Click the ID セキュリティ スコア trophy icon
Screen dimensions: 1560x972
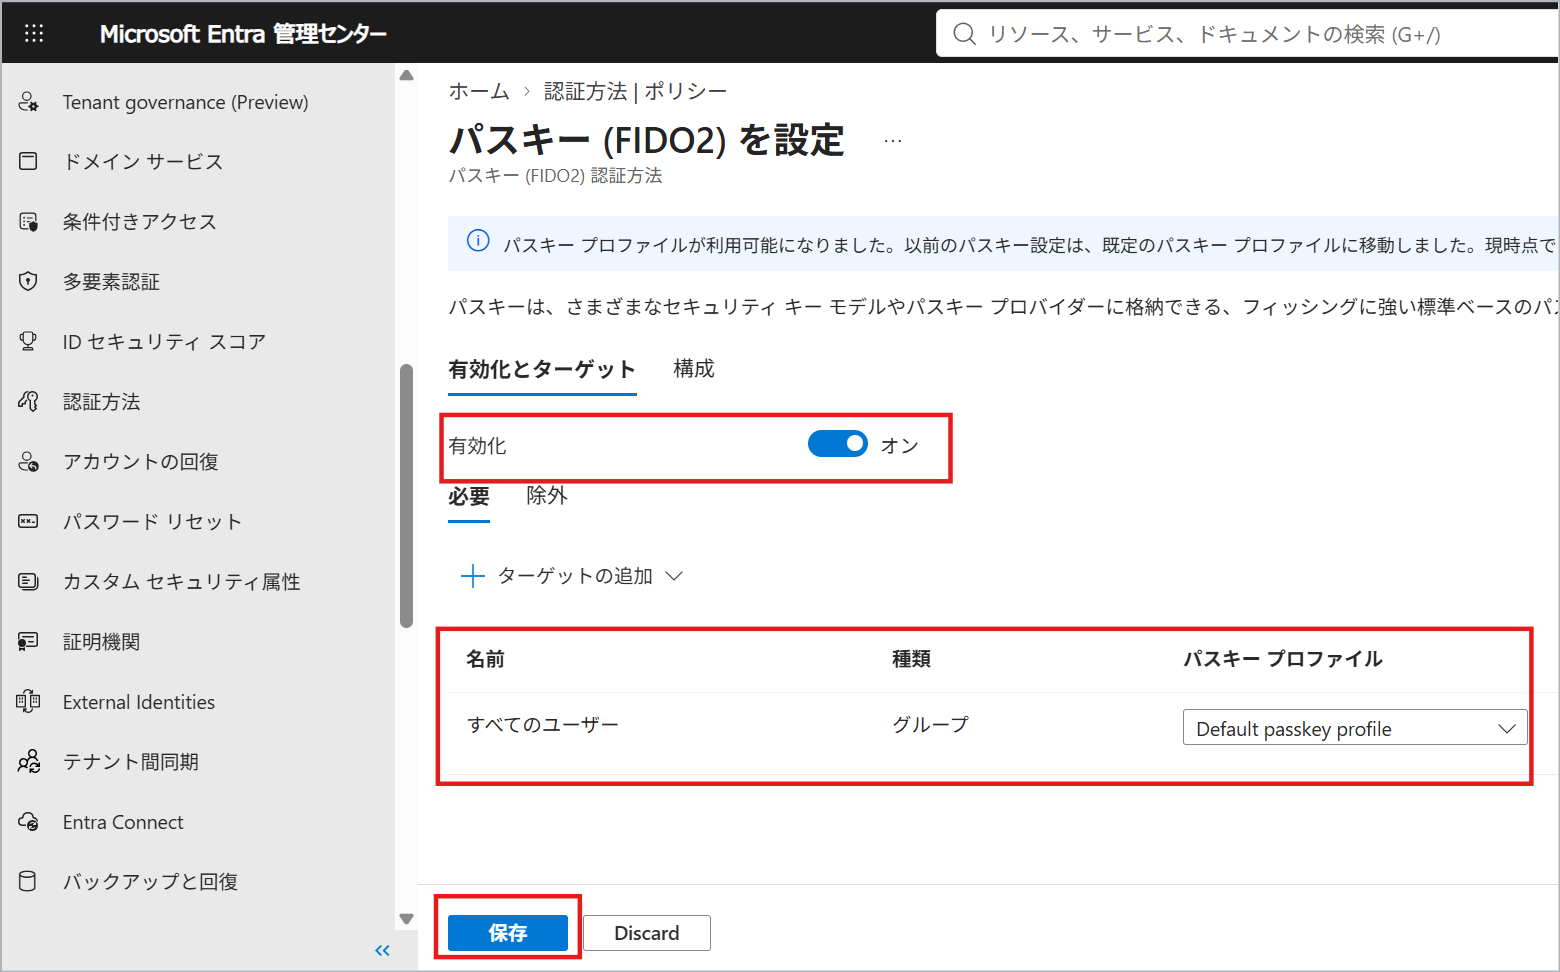[28, 341]
